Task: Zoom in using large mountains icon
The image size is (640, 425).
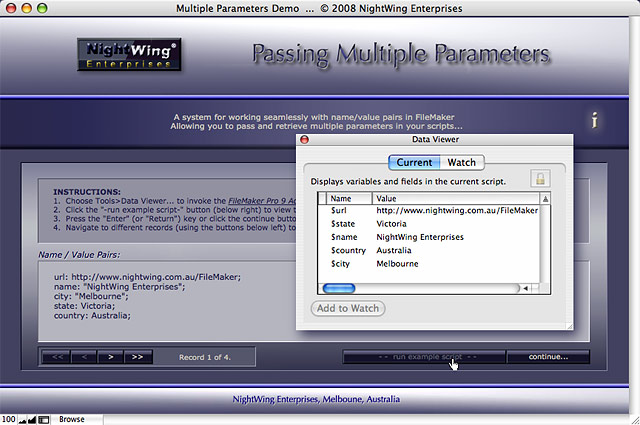Action: click(32, 420)
